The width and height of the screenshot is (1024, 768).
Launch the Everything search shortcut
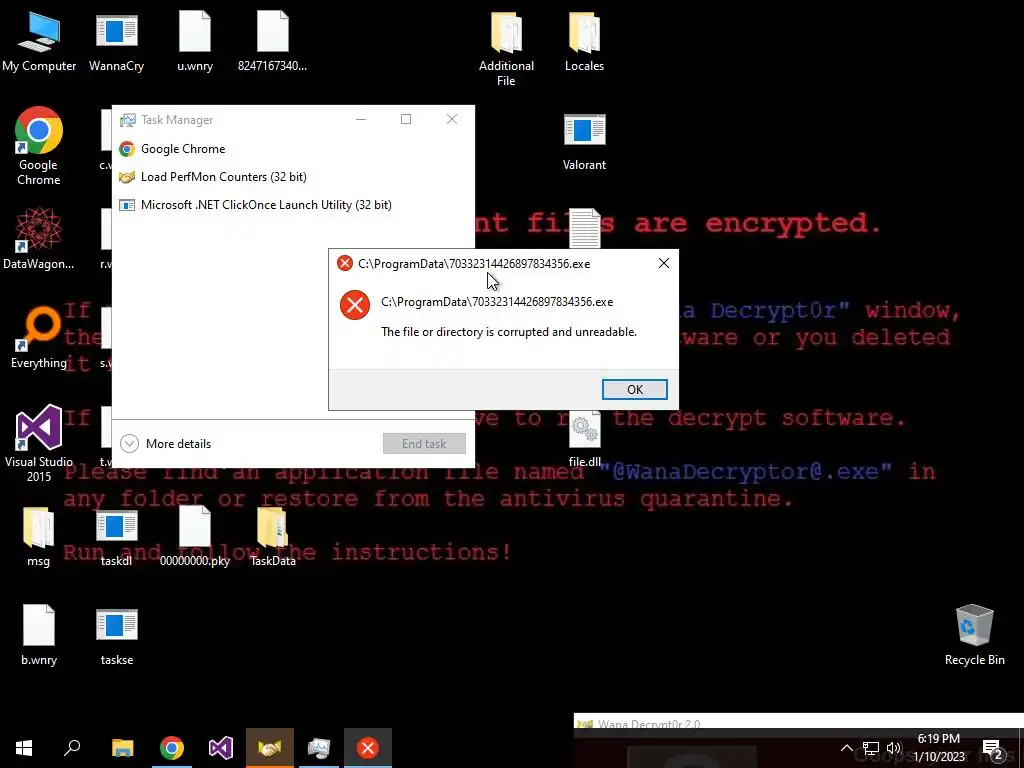pos(39,338)
